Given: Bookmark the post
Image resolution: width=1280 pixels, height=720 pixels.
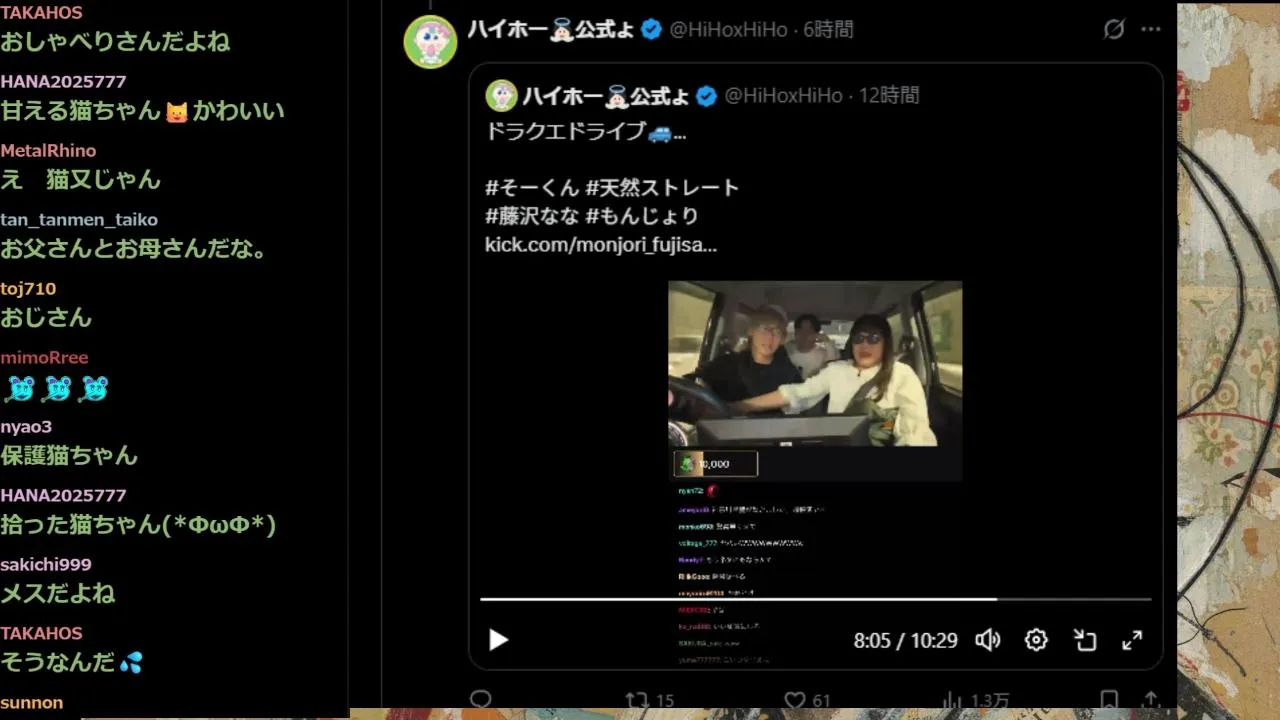Looking at the screenshot, I should [1109, 700].
